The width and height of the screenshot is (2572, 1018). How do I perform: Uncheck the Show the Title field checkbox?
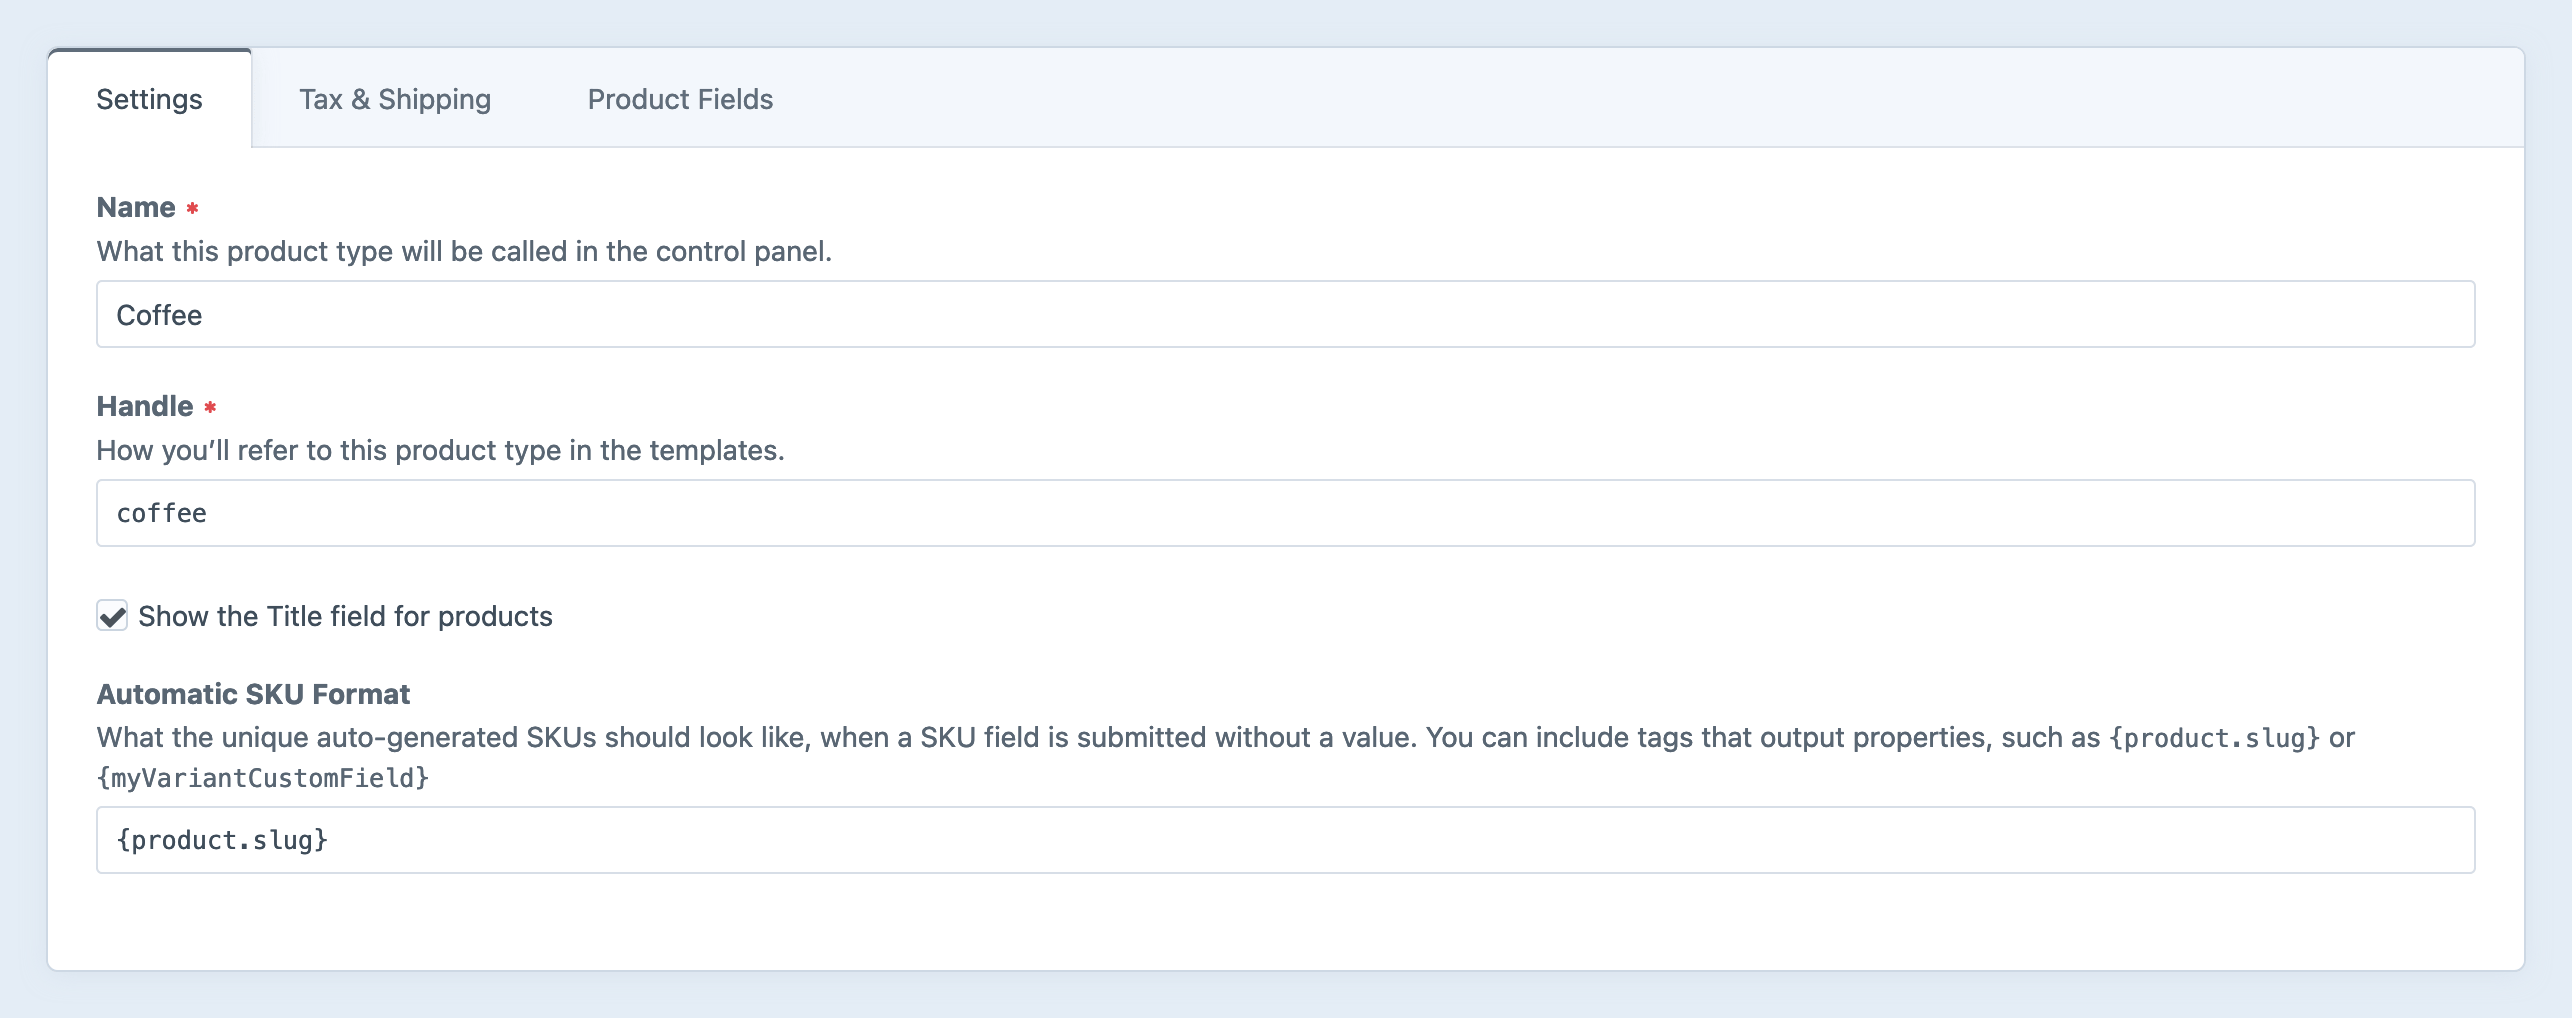coord(112,616)
